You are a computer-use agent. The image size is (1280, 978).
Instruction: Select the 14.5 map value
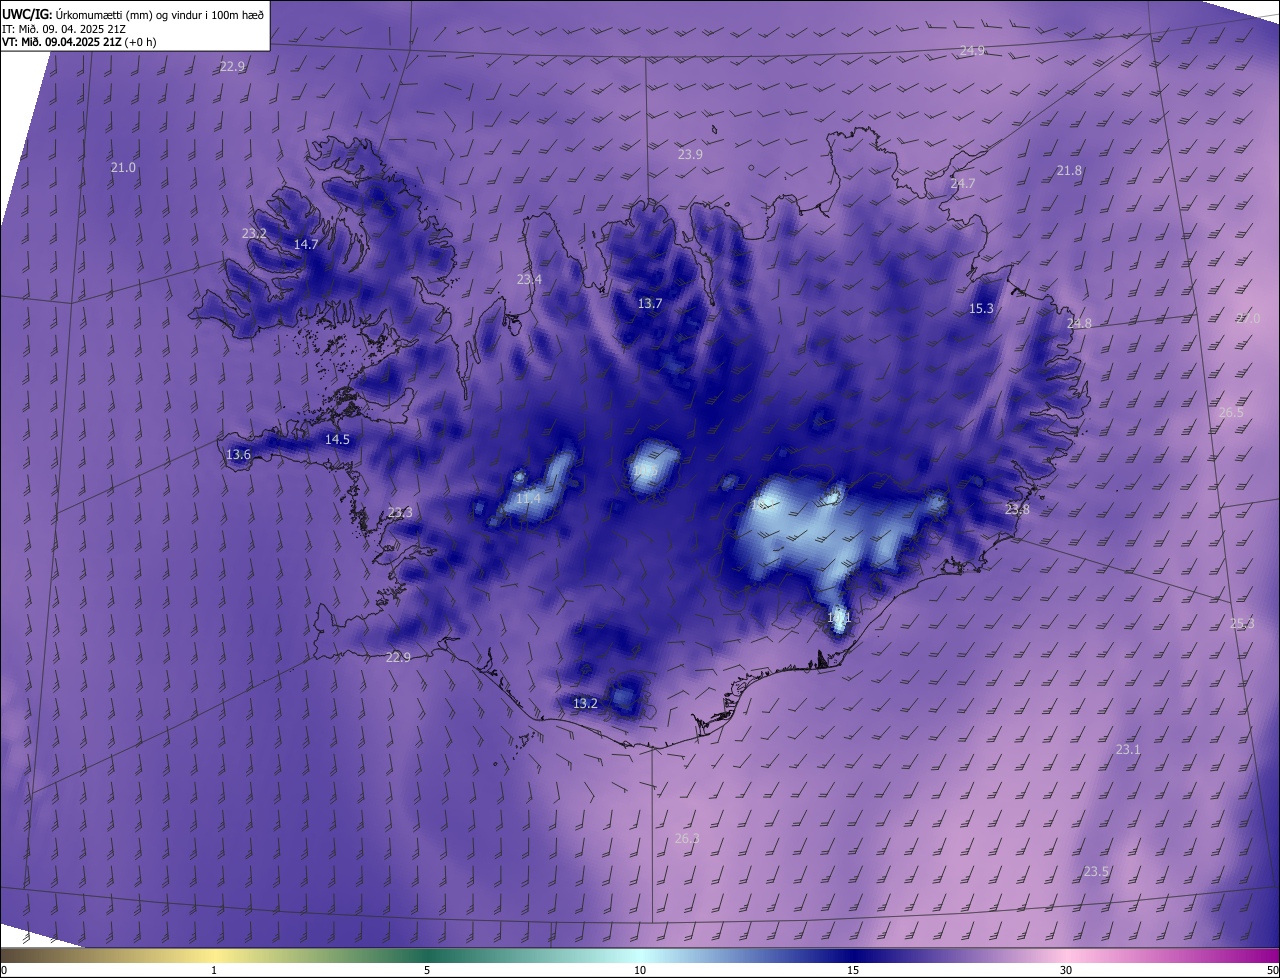[x=337, y=440]
